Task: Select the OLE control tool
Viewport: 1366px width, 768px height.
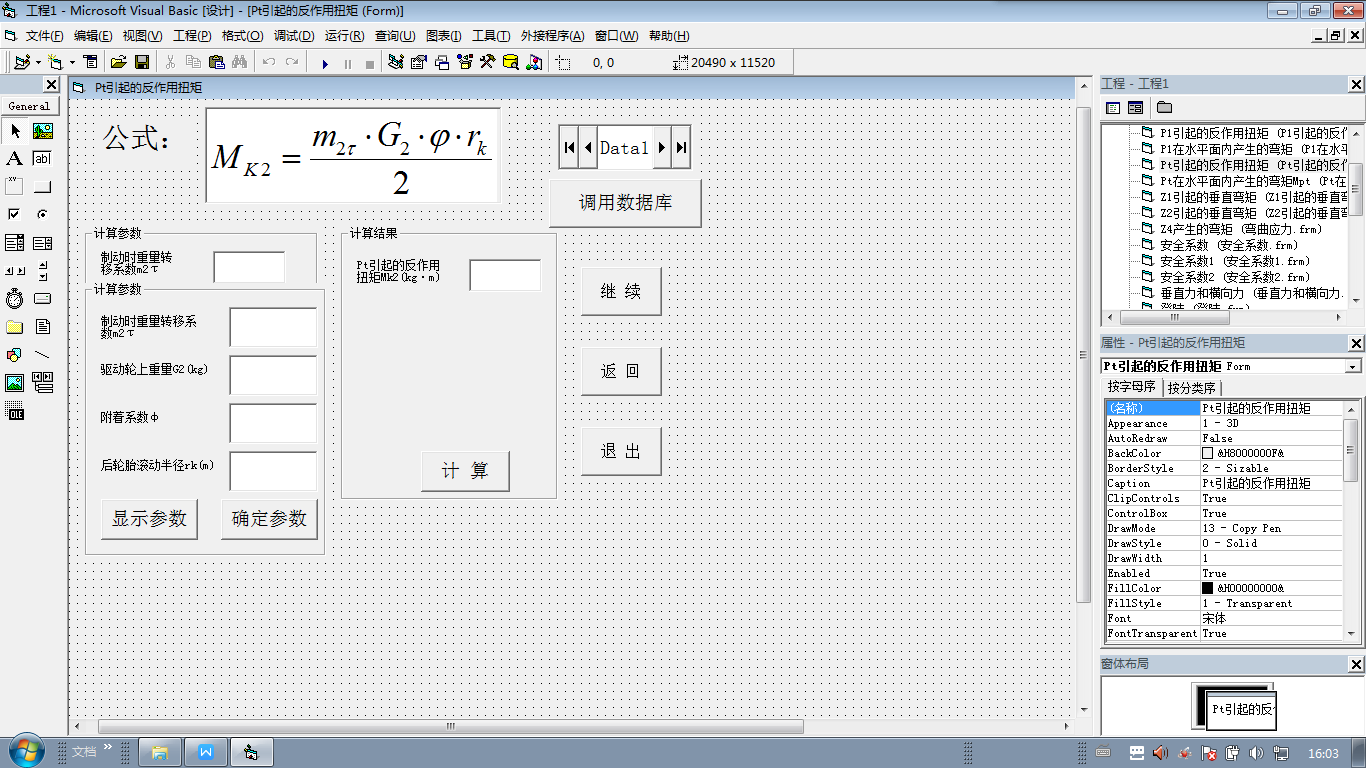Action: (15, 411)
